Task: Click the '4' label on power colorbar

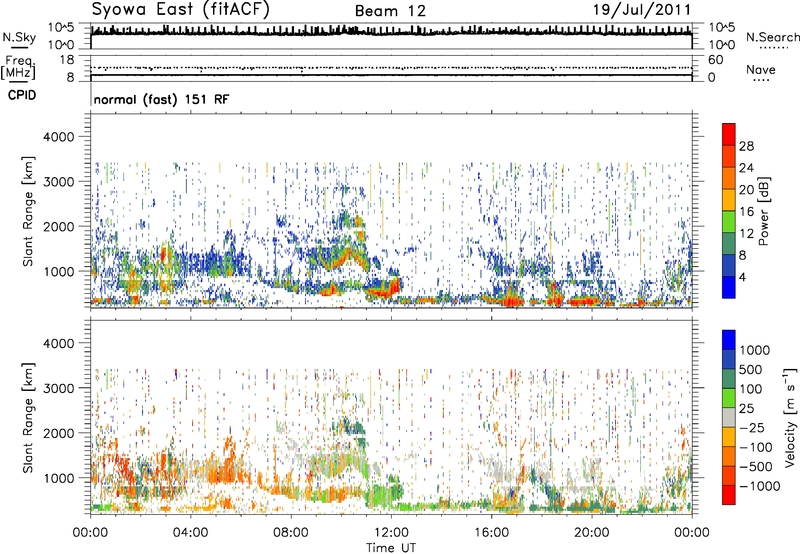Action: tap(742, 278)
